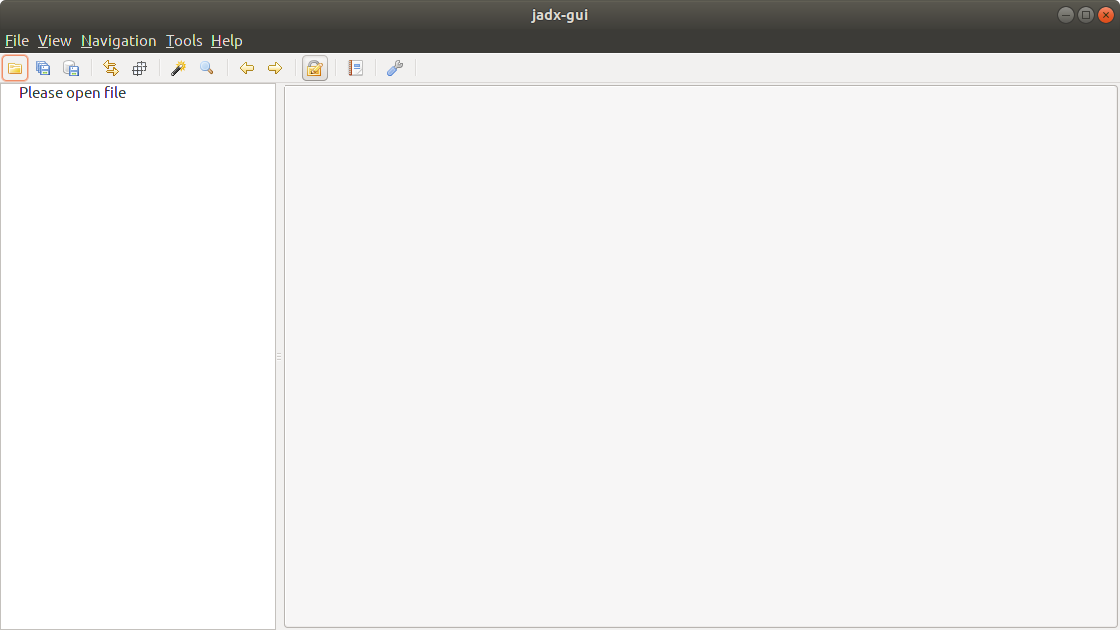Open the File menu
Image resolution: width=1120 pixels, height=630 pixels.
click(16, 40)
